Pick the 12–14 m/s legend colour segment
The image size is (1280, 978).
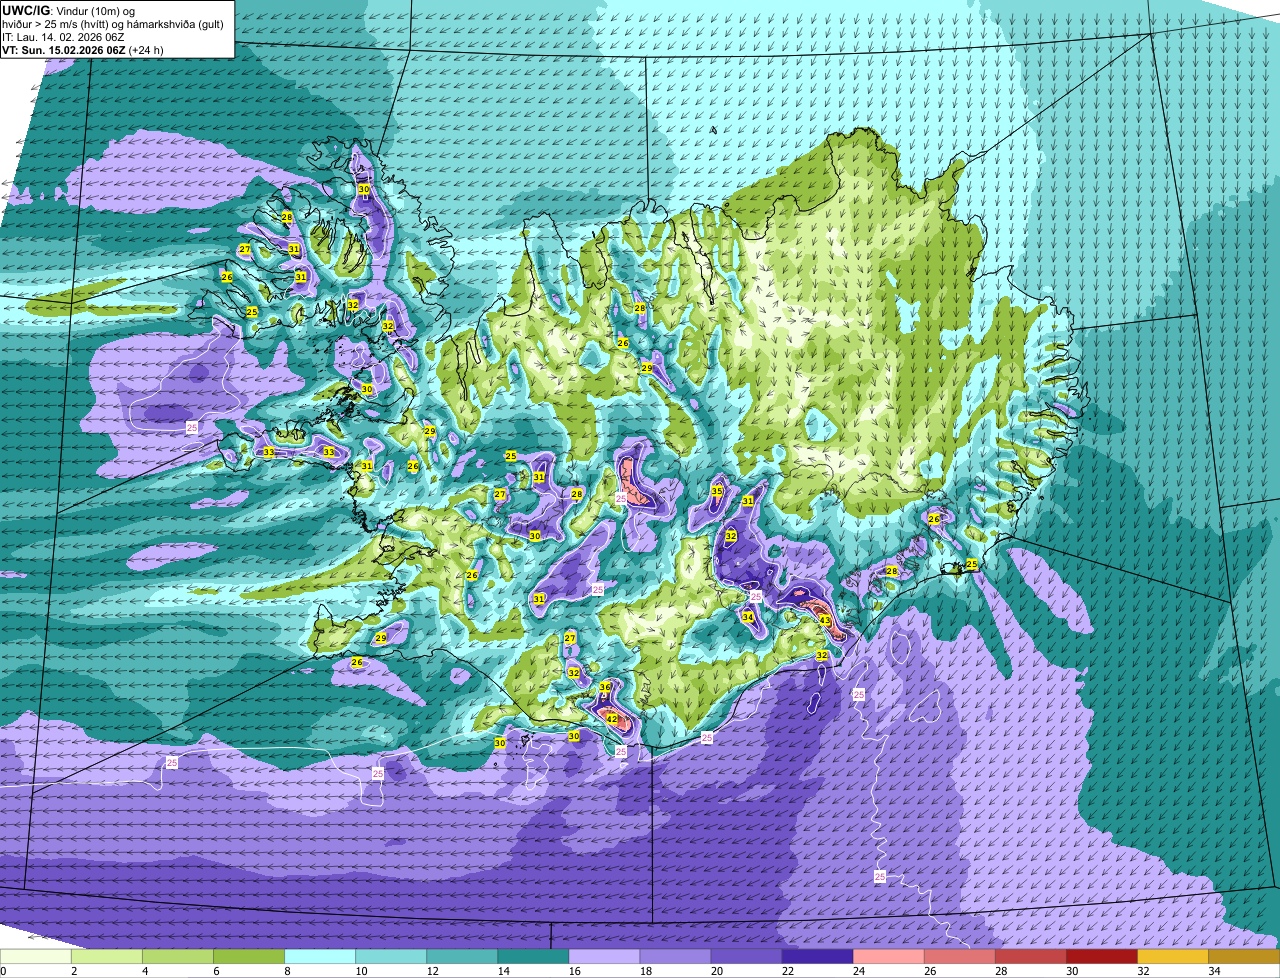click(x=462, y=957)
